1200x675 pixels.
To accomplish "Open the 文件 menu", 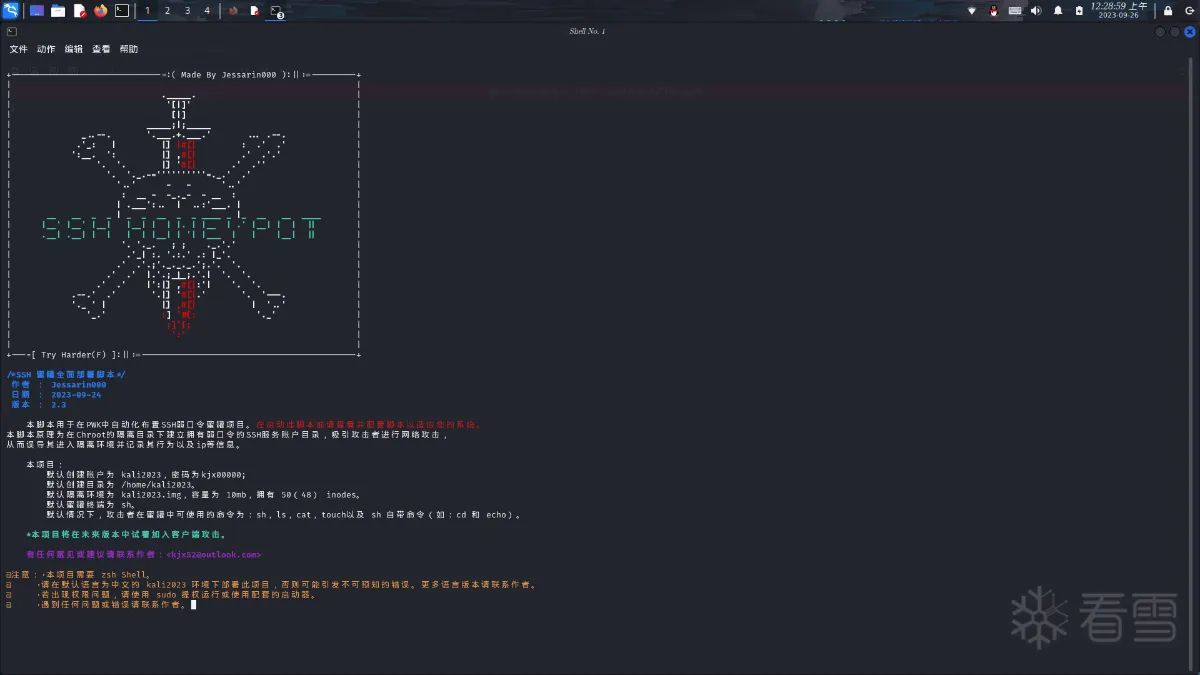I will point(18,49).
